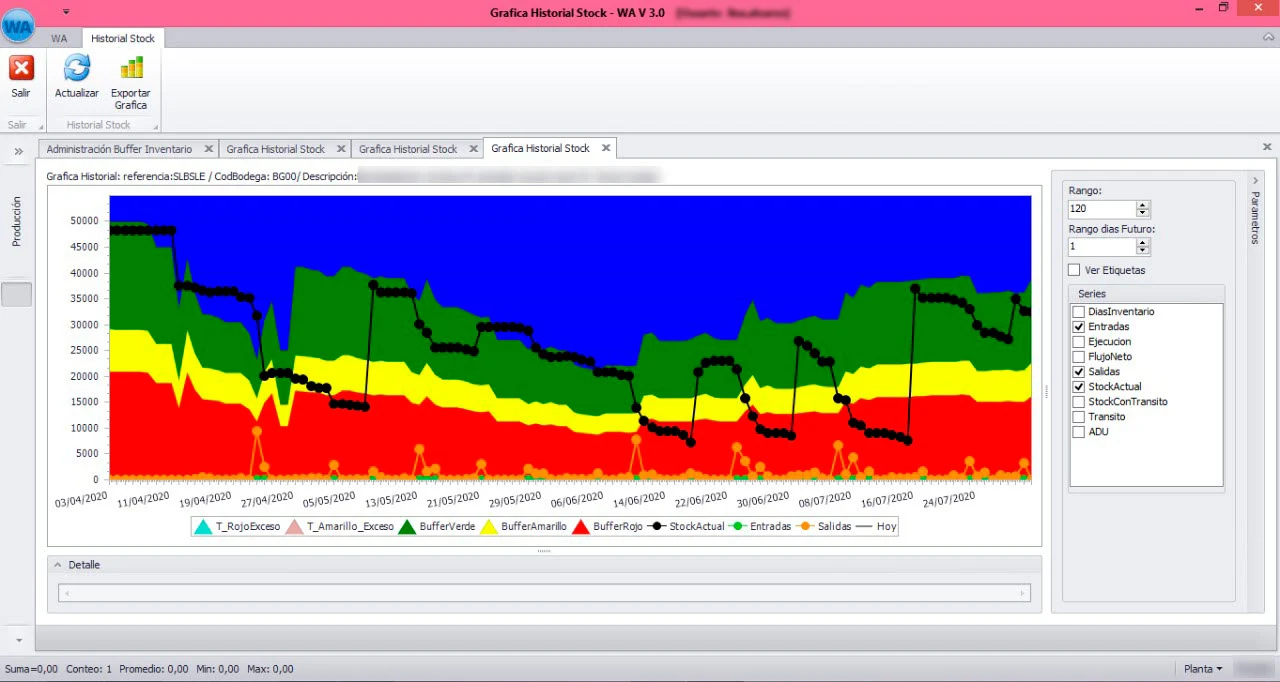
Task: Expand the left navigation panel chevron
Action: click(18, 151)
